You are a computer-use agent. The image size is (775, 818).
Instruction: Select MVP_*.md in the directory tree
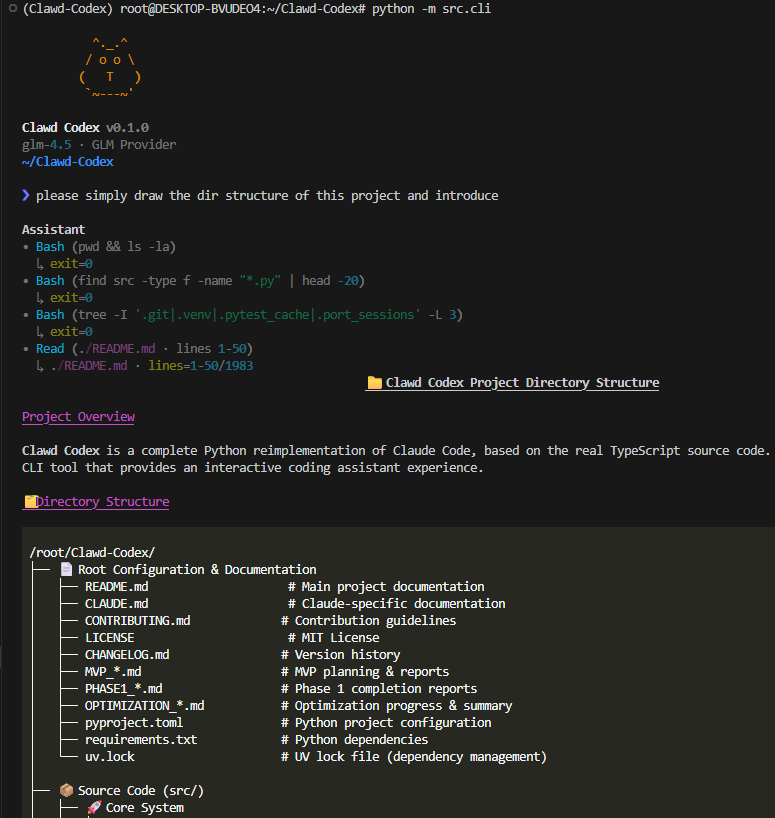pos(113,671)
